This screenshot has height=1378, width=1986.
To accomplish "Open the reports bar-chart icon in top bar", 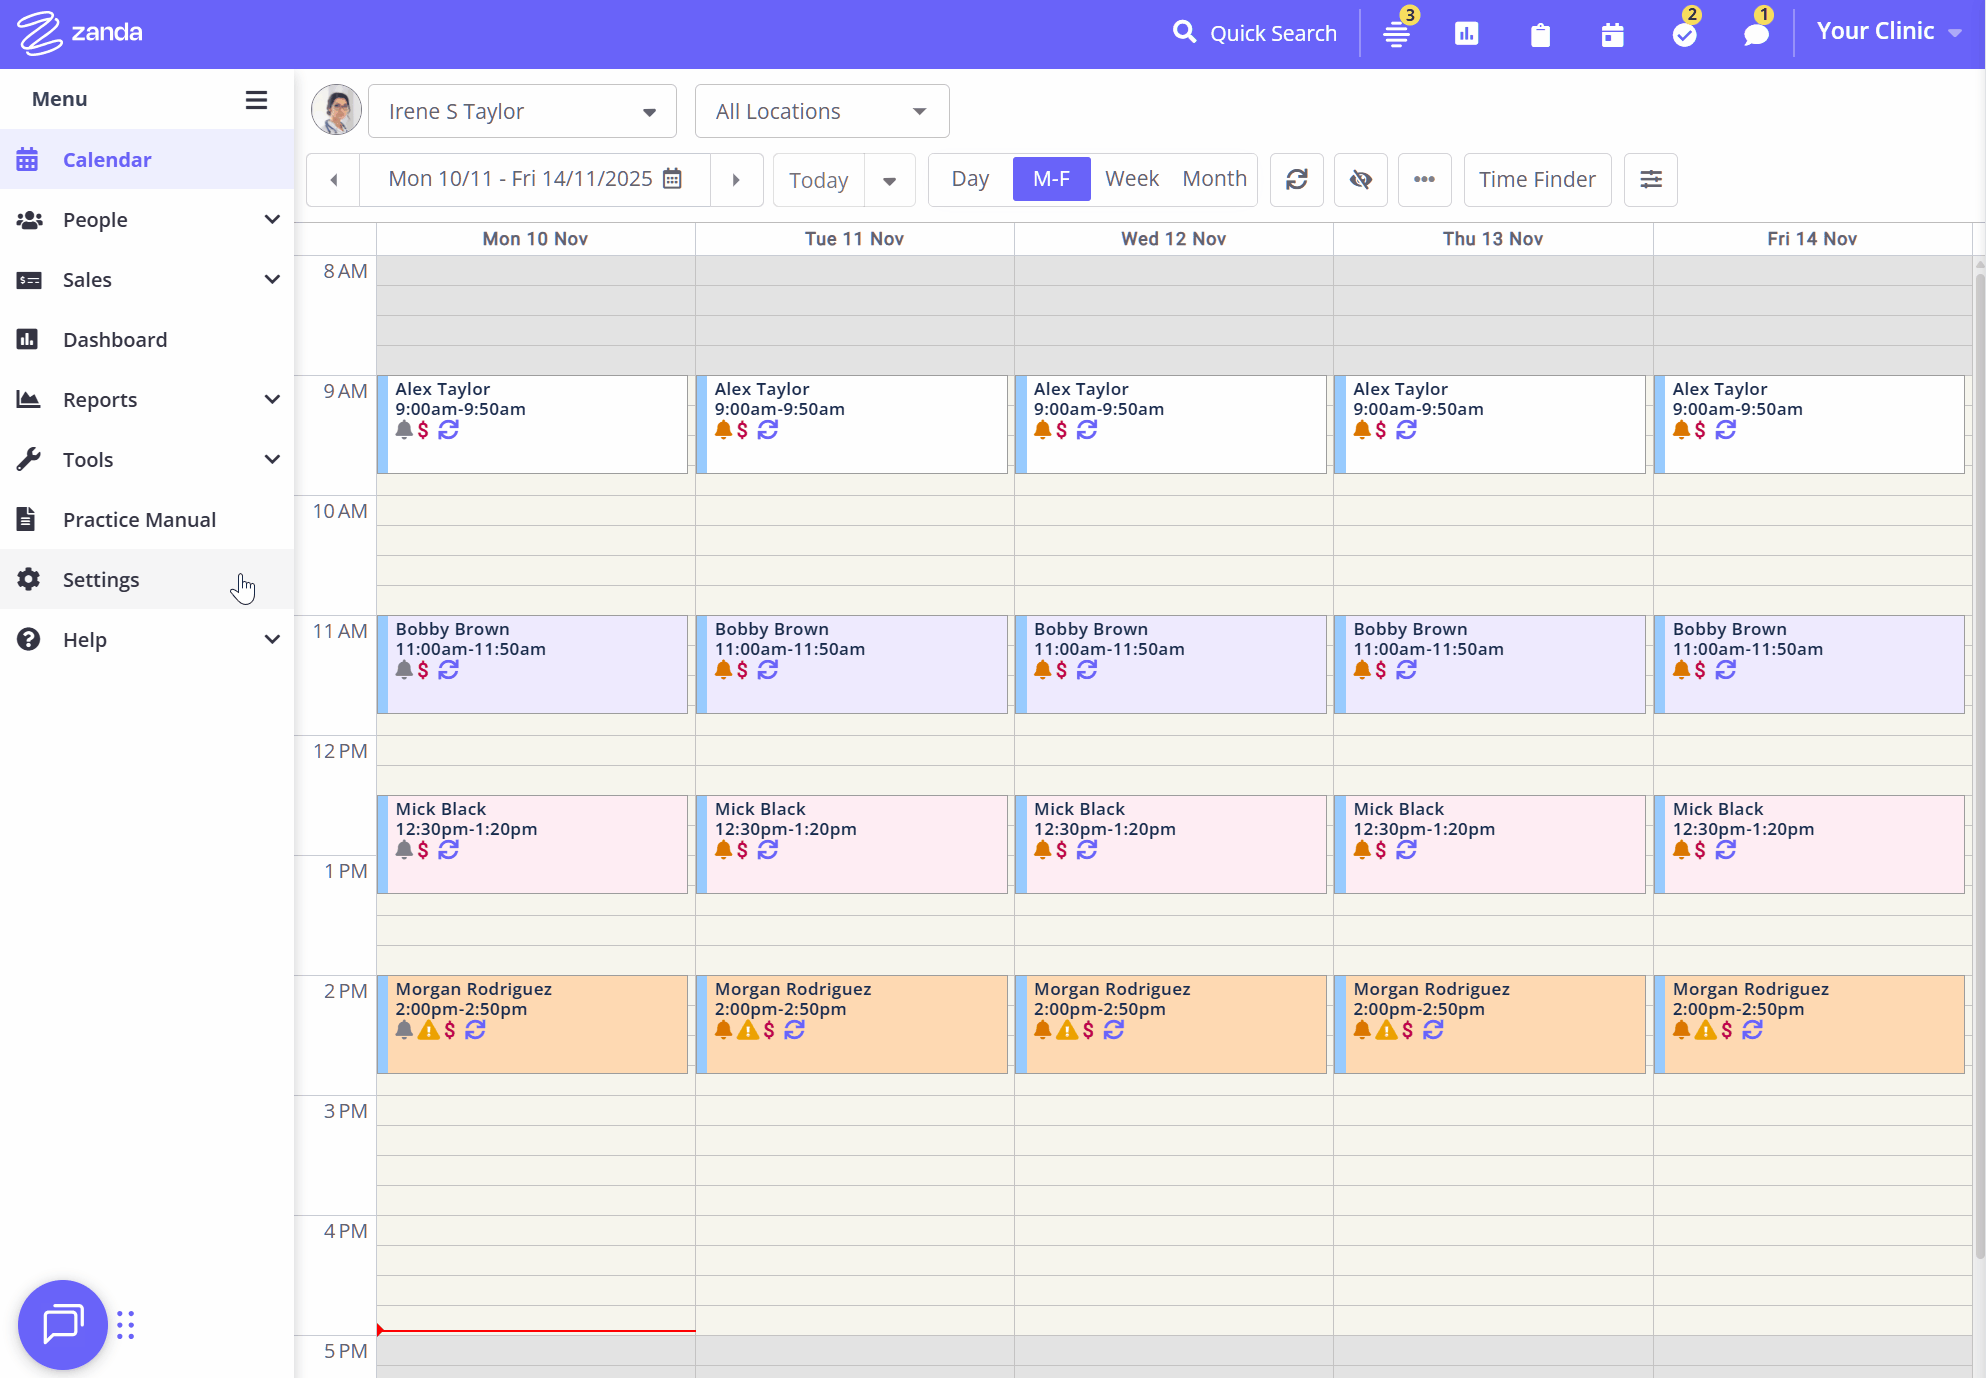I will [1466, 33].
